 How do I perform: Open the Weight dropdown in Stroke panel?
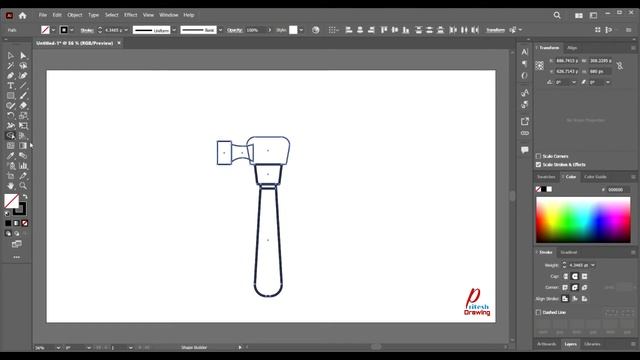point(593,265)
